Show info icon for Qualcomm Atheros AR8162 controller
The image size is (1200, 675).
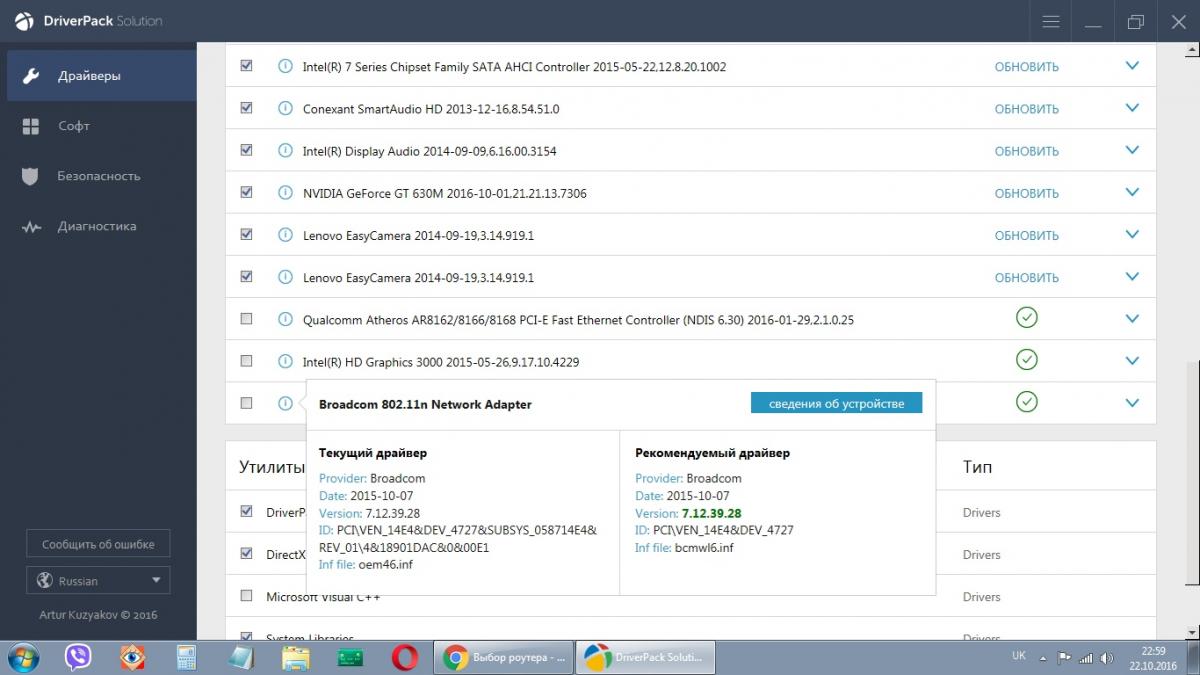click(x=285, y=320)
